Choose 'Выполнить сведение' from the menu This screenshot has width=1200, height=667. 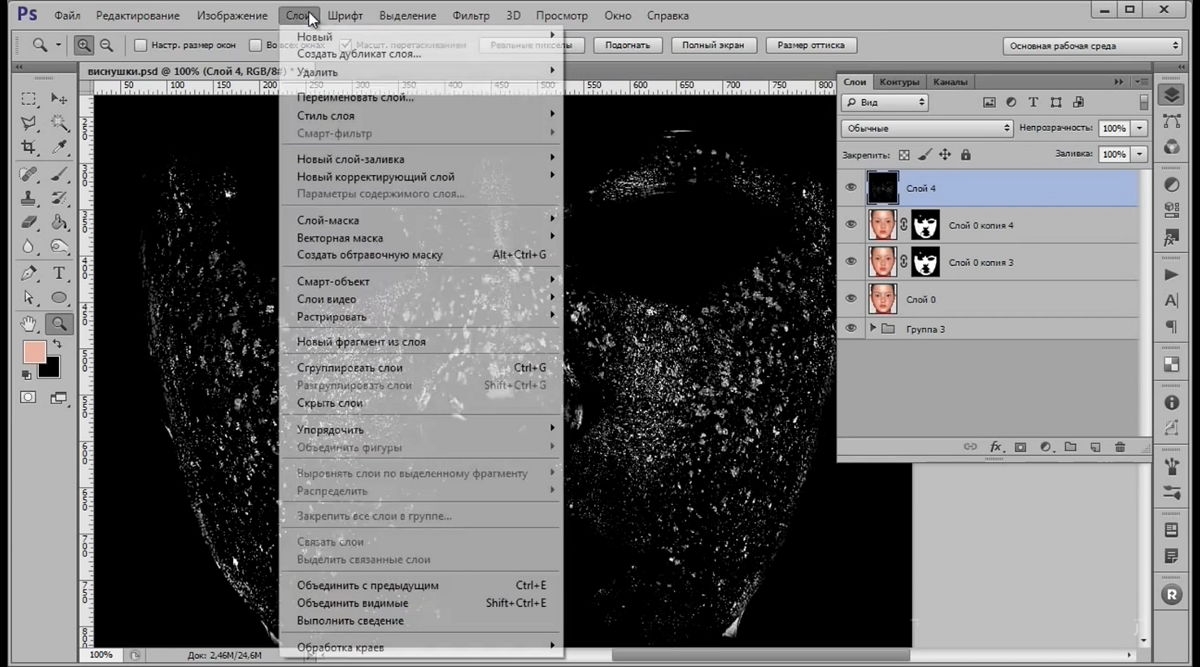[x=350, y=621]
